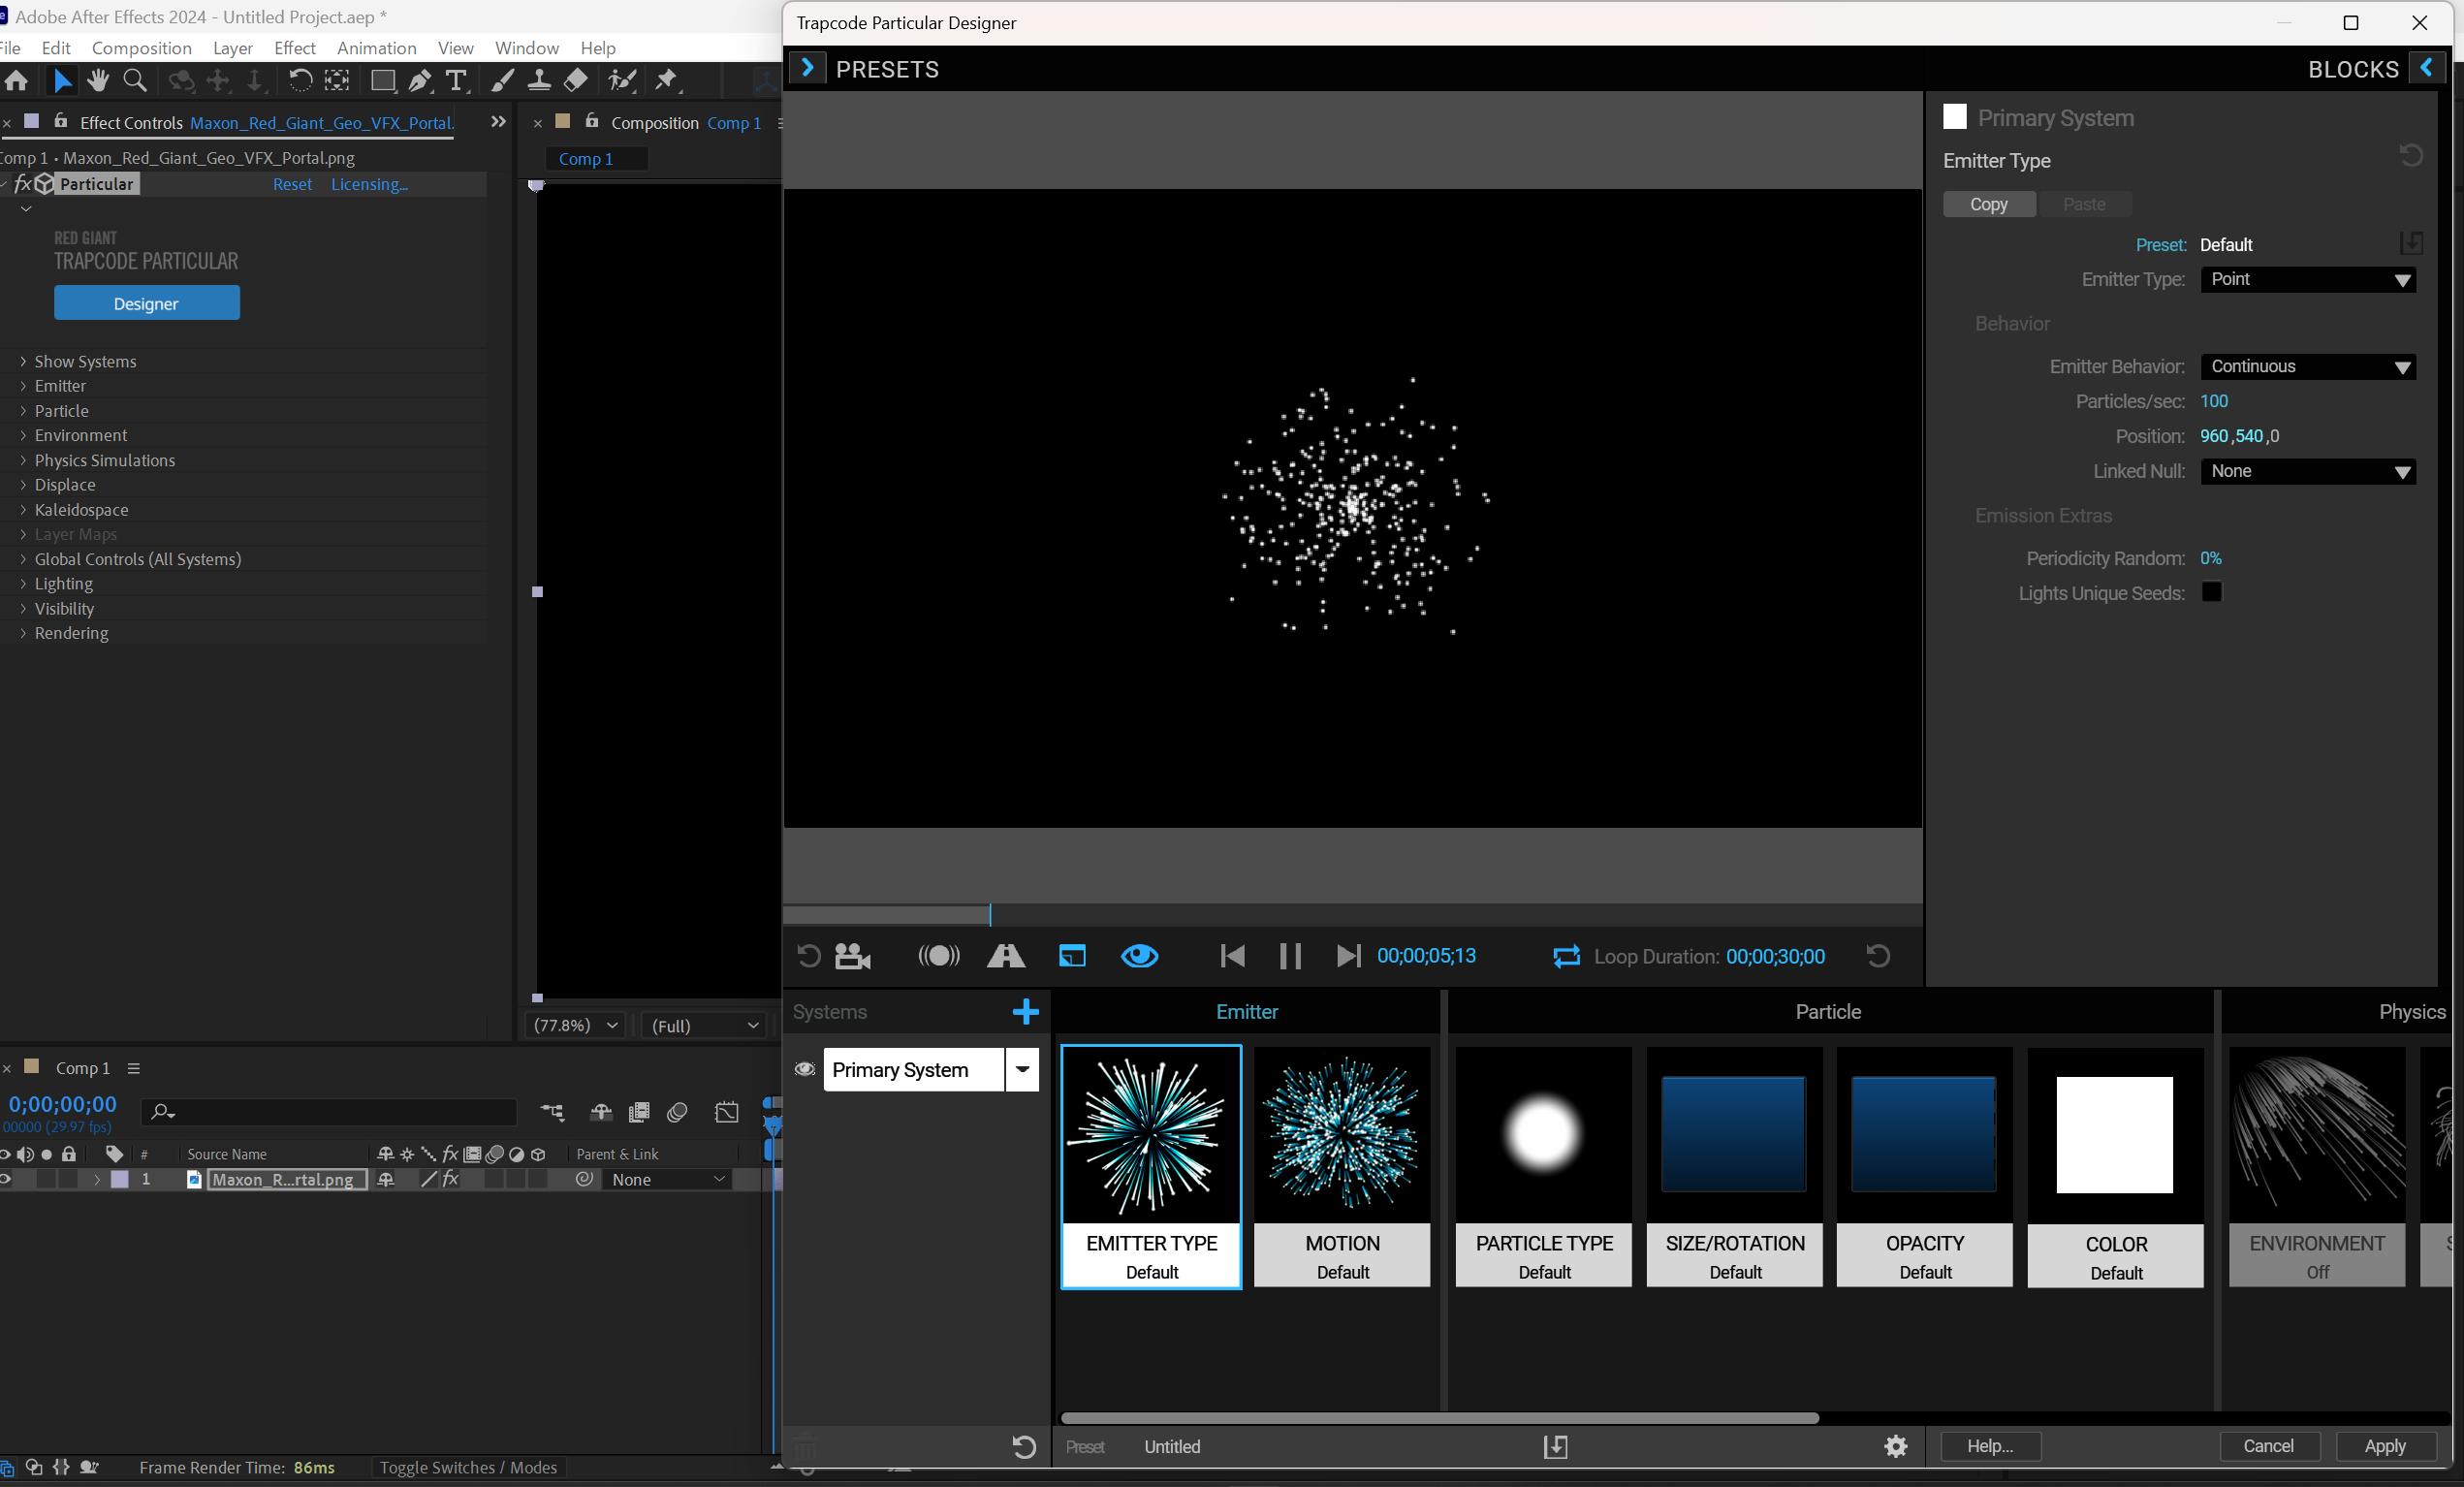2464x1487 pixels.
Task: Open the Window menu
Action: (x=526, y=48)
